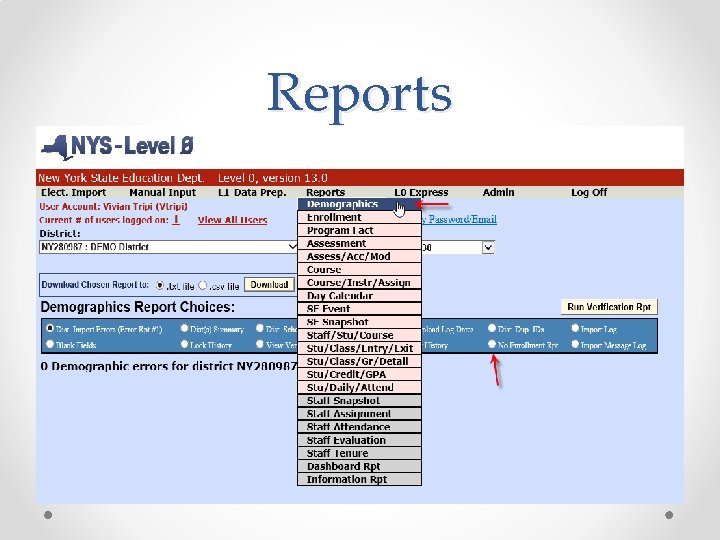Image resolution: width=720 pixels, height=540 pixels.
Task: Select Blank Fields radio option
Action: tap(50, 344)
